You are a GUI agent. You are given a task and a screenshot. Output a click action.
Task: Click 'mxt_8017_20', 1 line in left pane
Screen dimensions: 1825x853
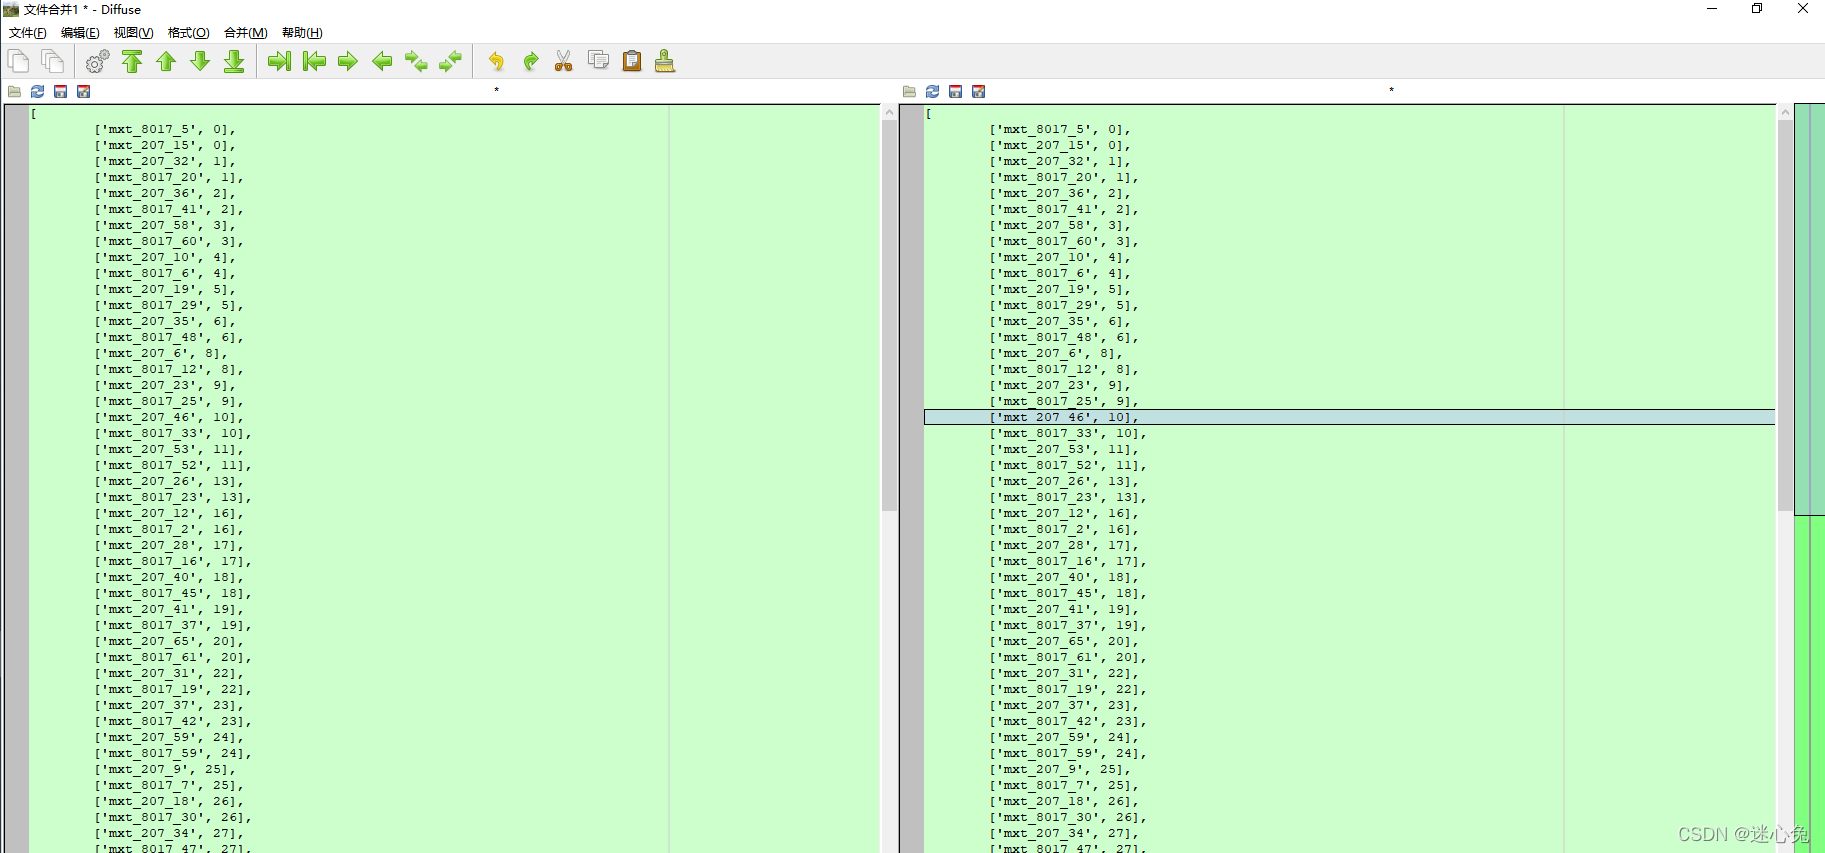point(169,177)
